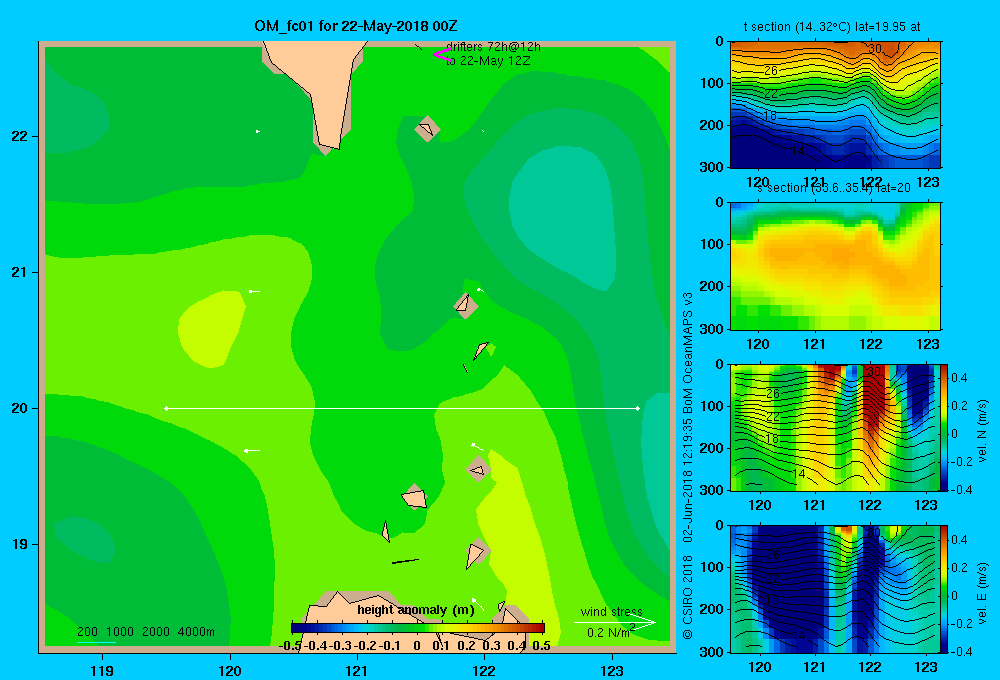Click the island near 20.8N 121.8E

pyautogui.click(x=466, y=305)
